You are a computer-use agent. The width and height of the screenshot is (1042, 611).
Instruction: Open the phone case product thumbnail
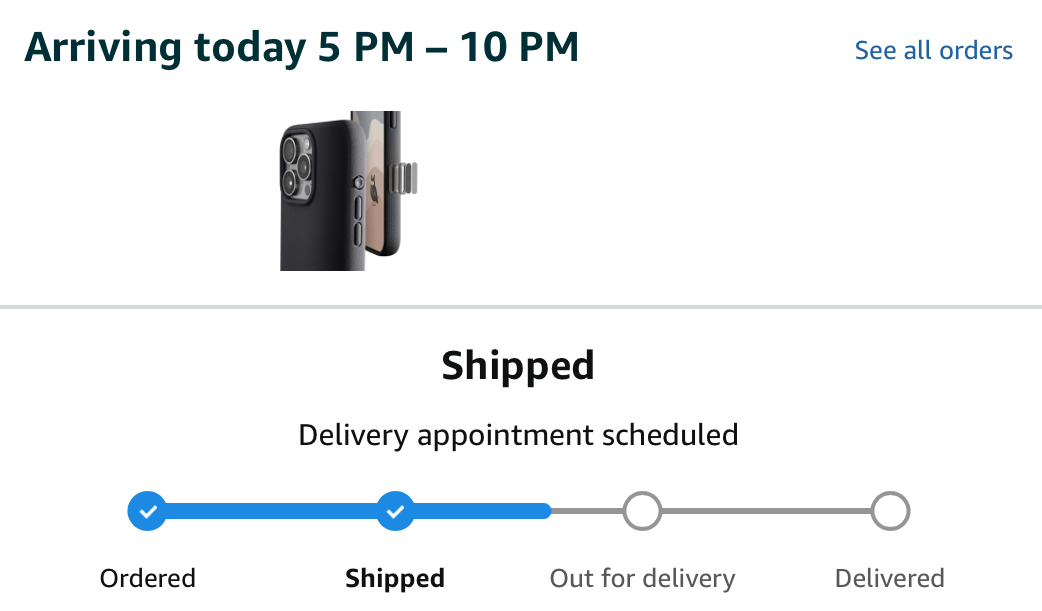349,191
